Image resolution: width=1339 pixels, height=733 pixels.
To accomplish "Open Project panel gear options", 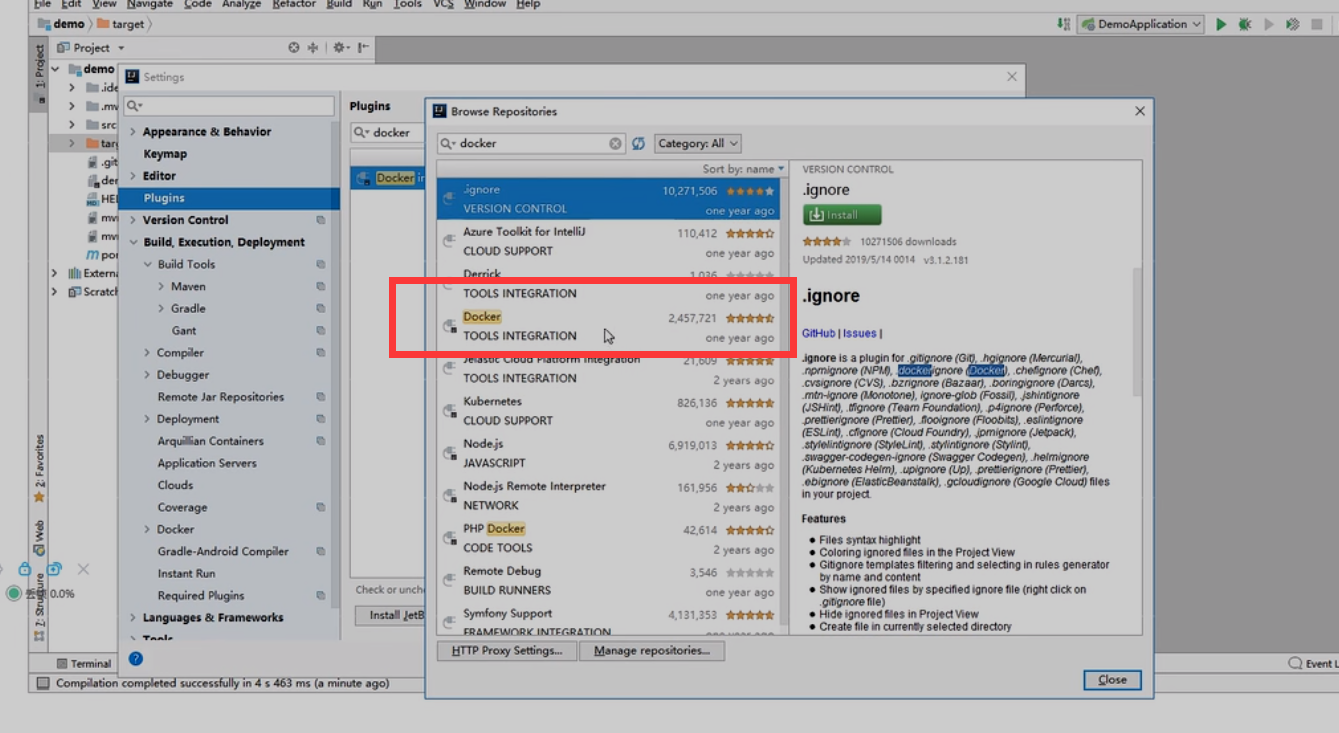I will coord(340,47).
